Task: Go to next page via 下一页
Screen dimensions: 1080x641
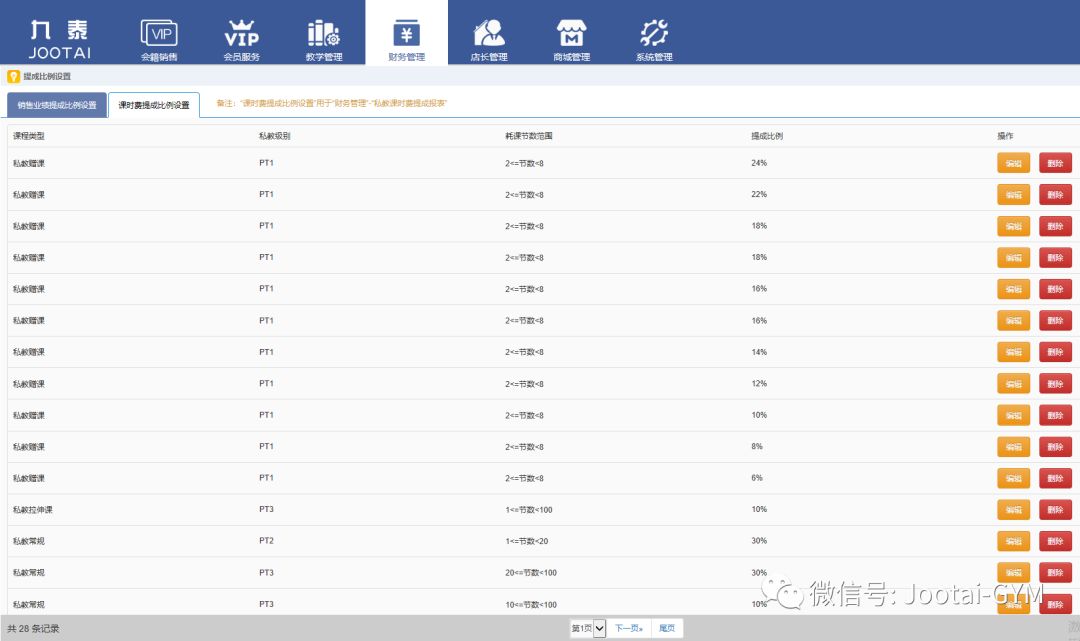Action: point(629,628)
